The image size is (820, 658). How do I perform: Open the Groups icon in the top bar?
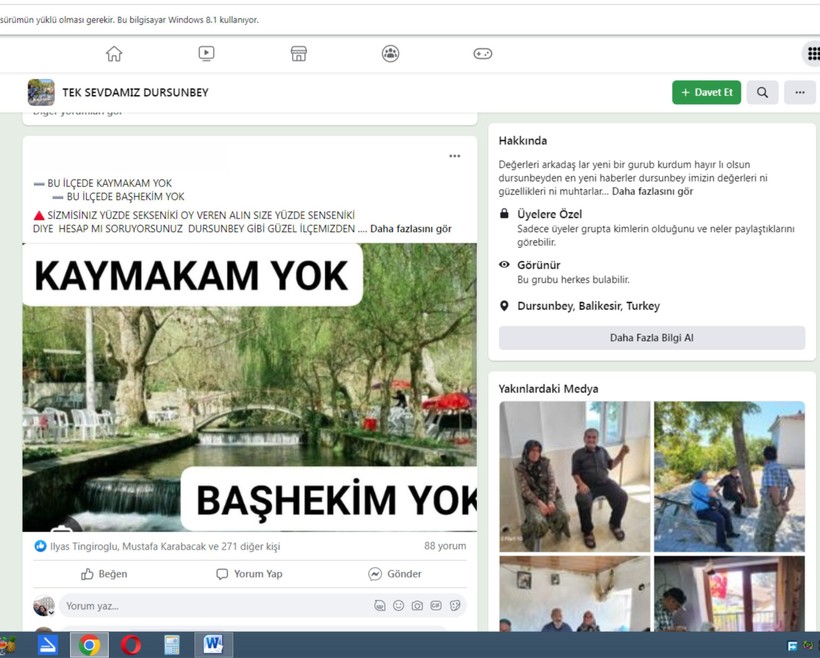[390, 53]
